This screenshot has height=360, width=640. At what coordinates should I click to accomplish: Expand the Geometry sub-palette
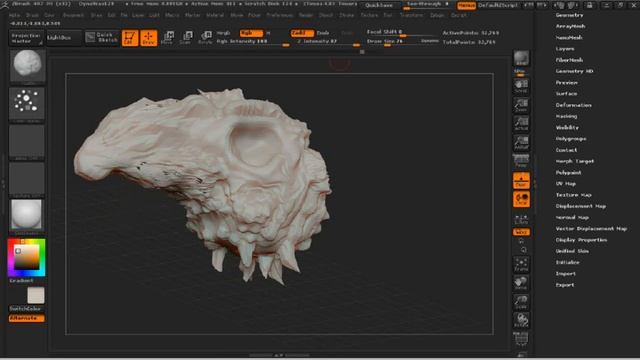point(569,15)
